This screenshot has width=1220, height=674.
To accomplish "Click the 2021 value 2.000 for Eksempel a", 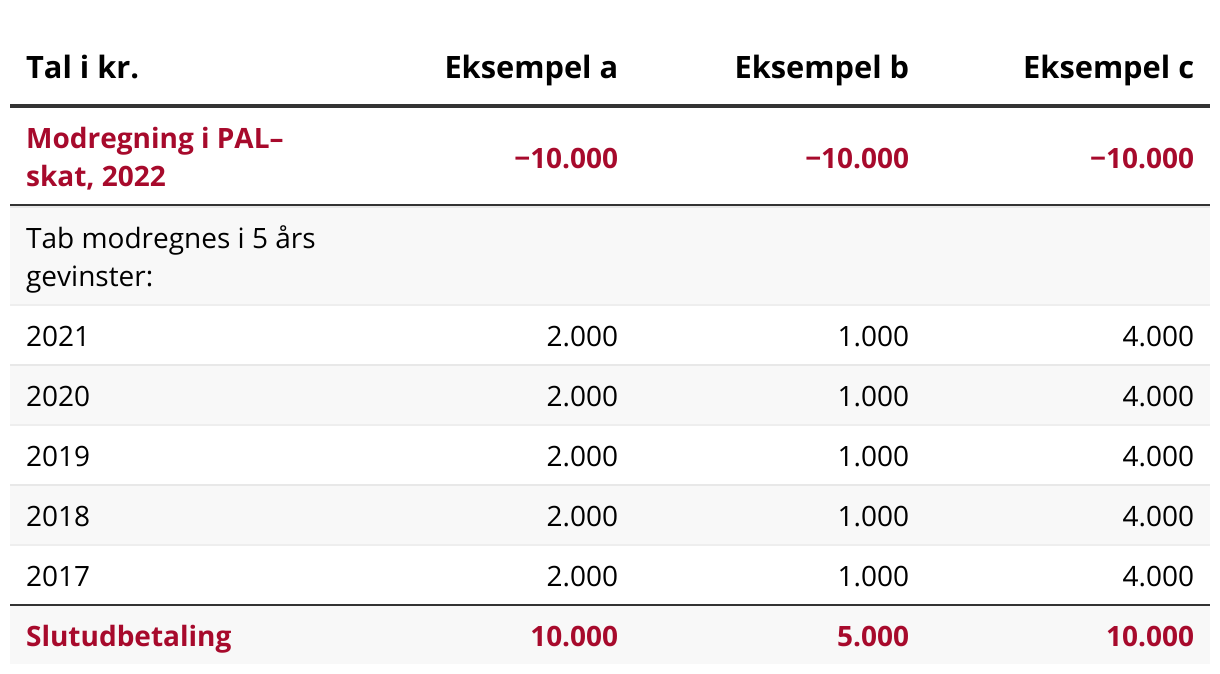I will pos(582,336).
